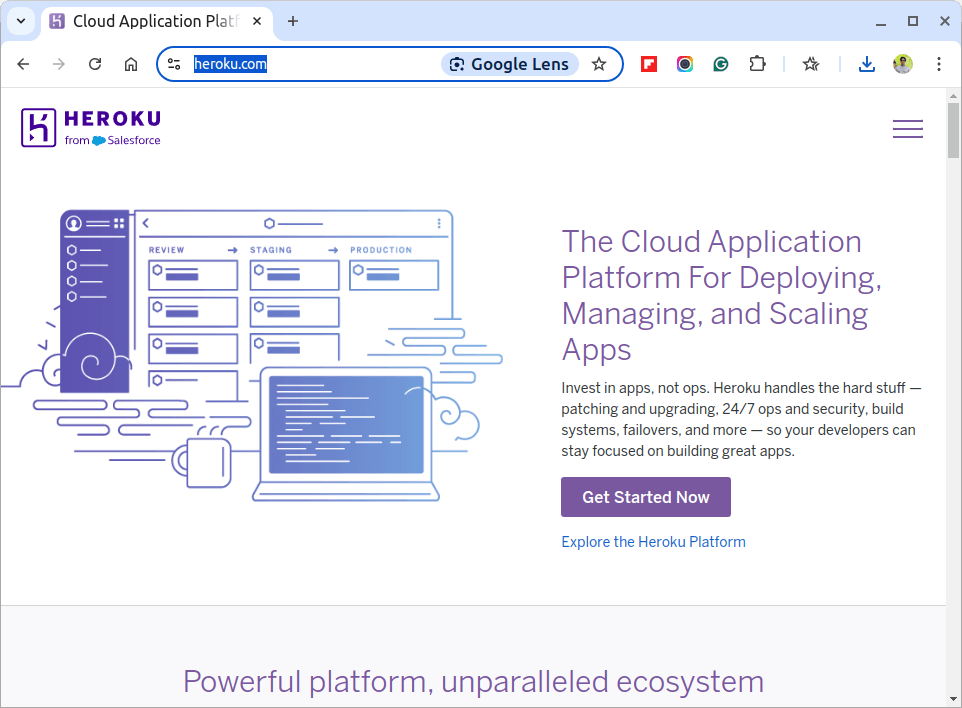This screenshot has height=708, width=962.
Task: Follow the Explore the Heroku Platform link
Action: tap(653, 542)
